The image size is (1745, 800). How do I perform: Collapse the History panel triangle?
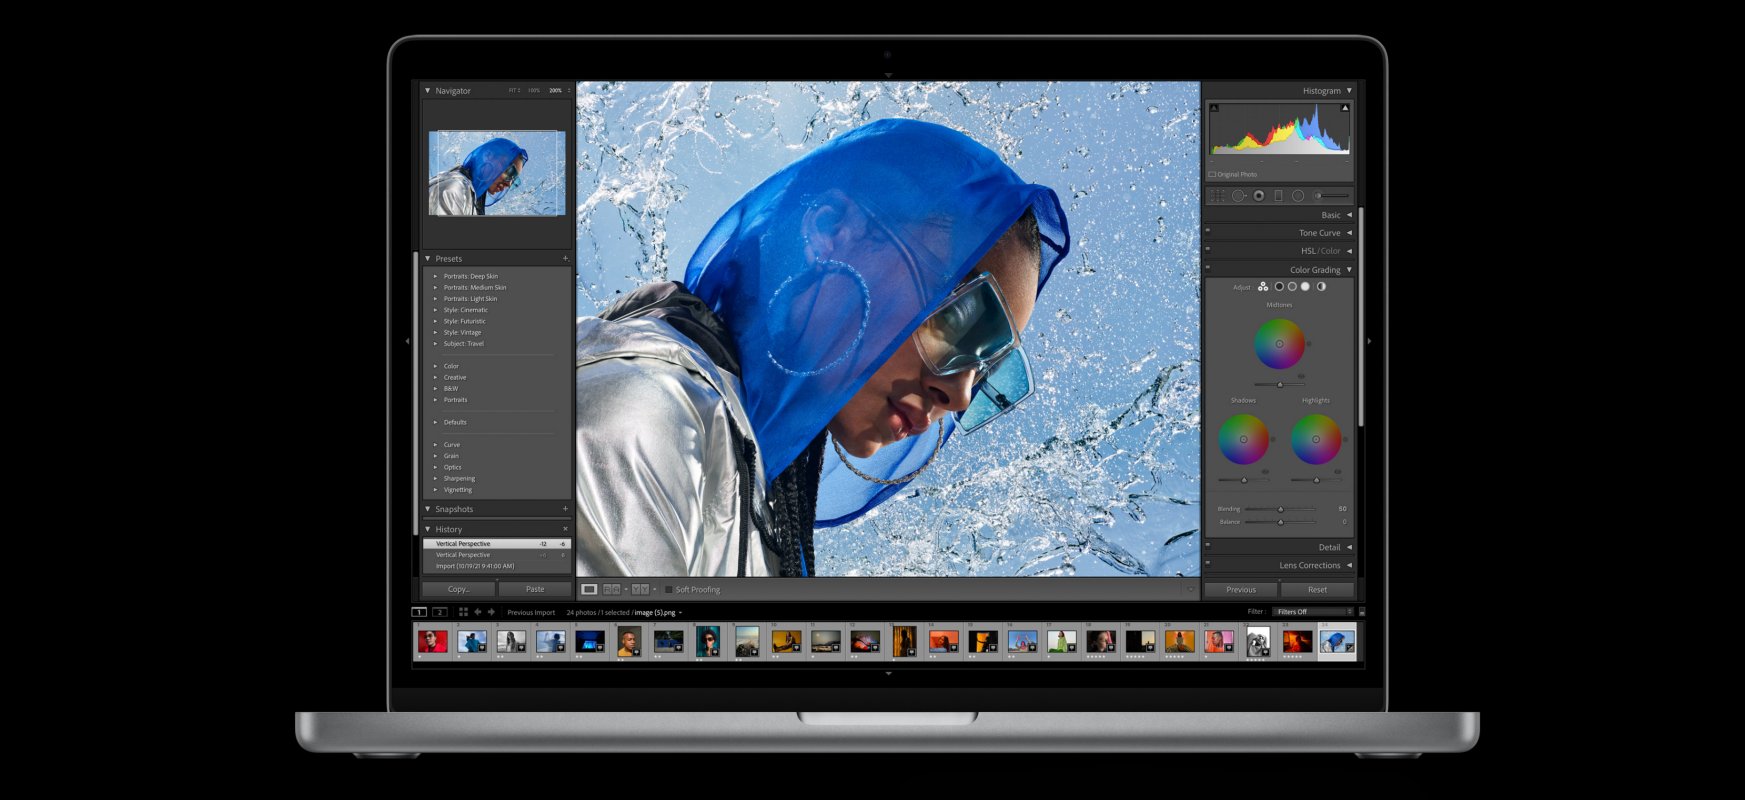[x=428, y=529]
